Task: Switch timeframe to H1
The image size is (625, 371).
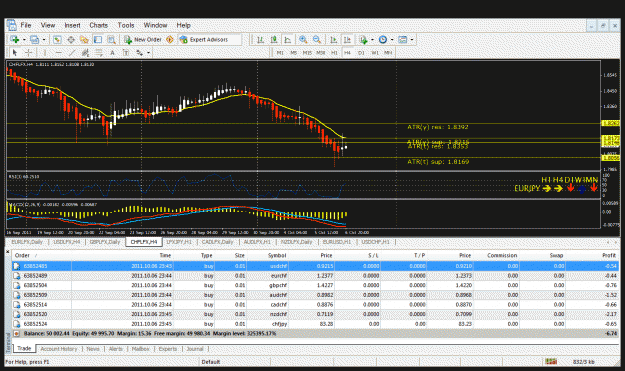Action: tap(334, 53)
